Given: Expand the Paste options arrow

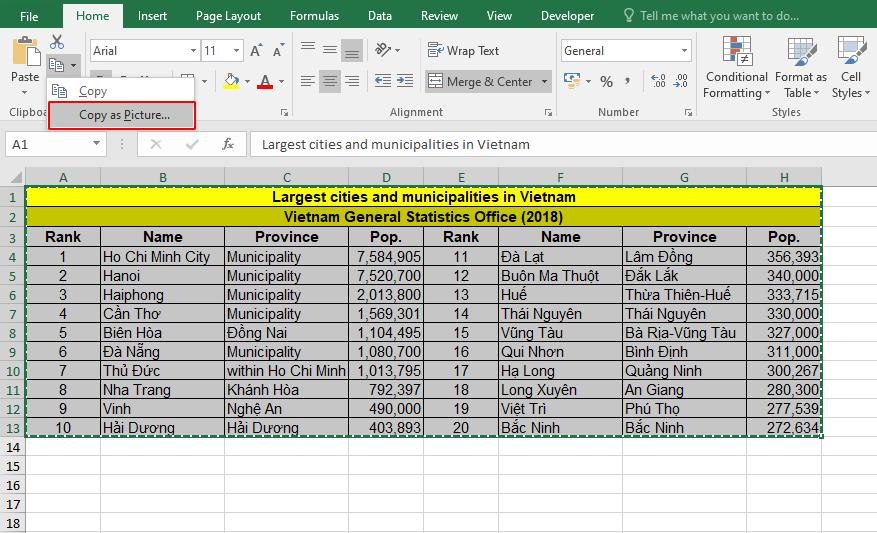Looking at the screenshot, I should pyautogui.click(x=25, y=92).
